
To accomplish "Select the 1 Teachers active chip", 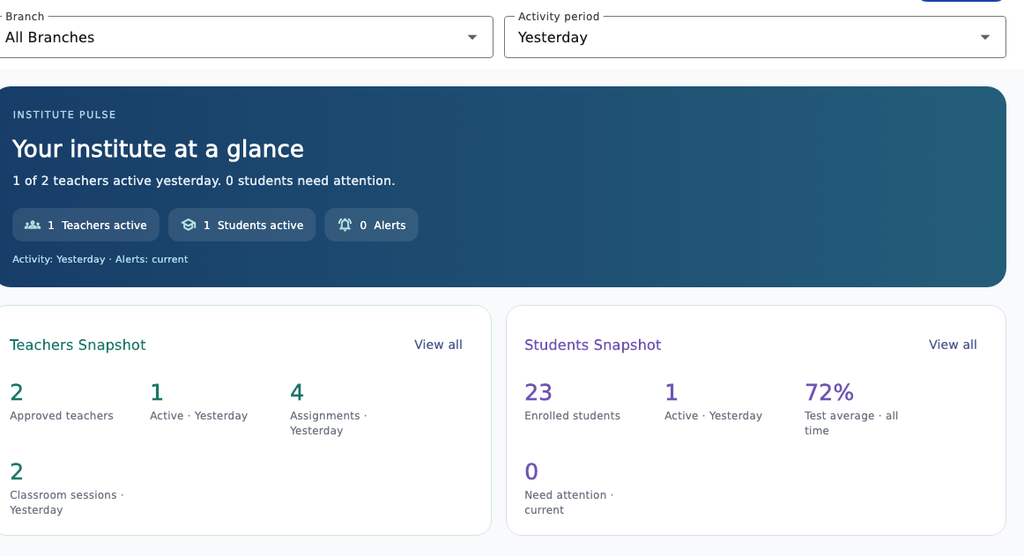I will click(x=86, y=225).
